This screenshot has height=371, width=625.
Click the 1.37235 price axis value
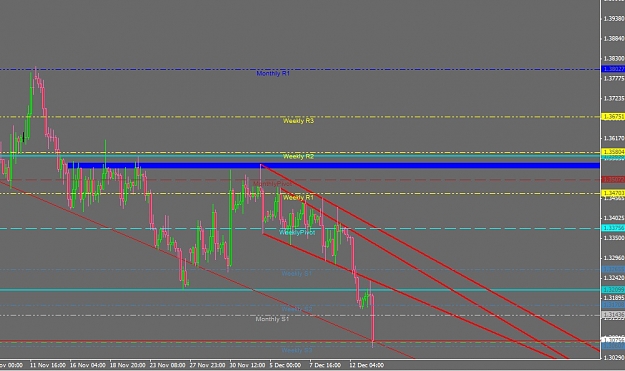[x=614, y=98]
